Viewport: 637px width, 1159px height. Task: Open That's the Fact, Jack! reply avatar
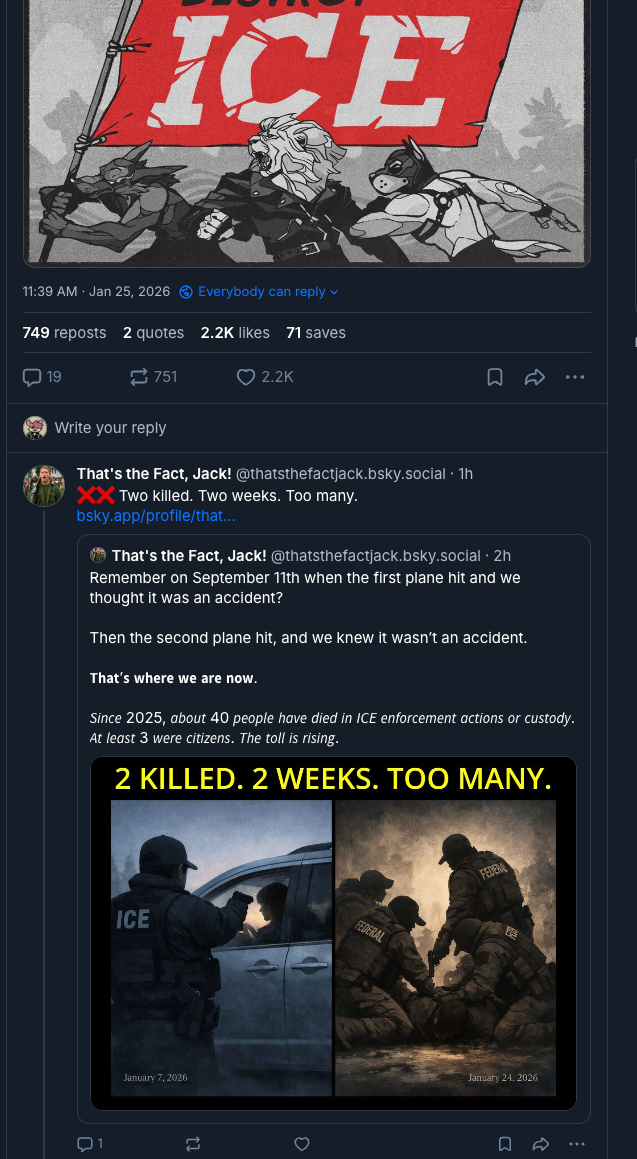click(44, 485)
